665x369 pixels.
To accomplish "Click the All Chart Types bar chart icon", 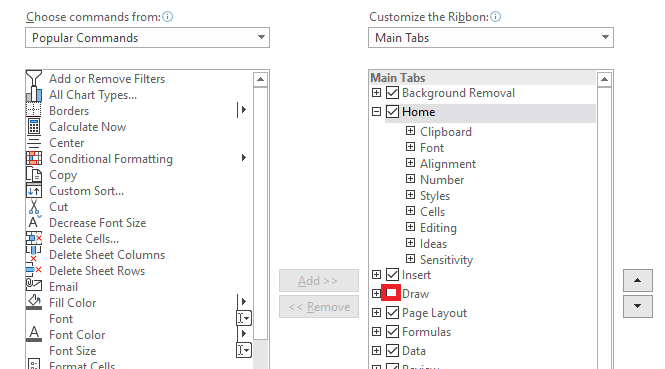I will click(x=34, y=95).
